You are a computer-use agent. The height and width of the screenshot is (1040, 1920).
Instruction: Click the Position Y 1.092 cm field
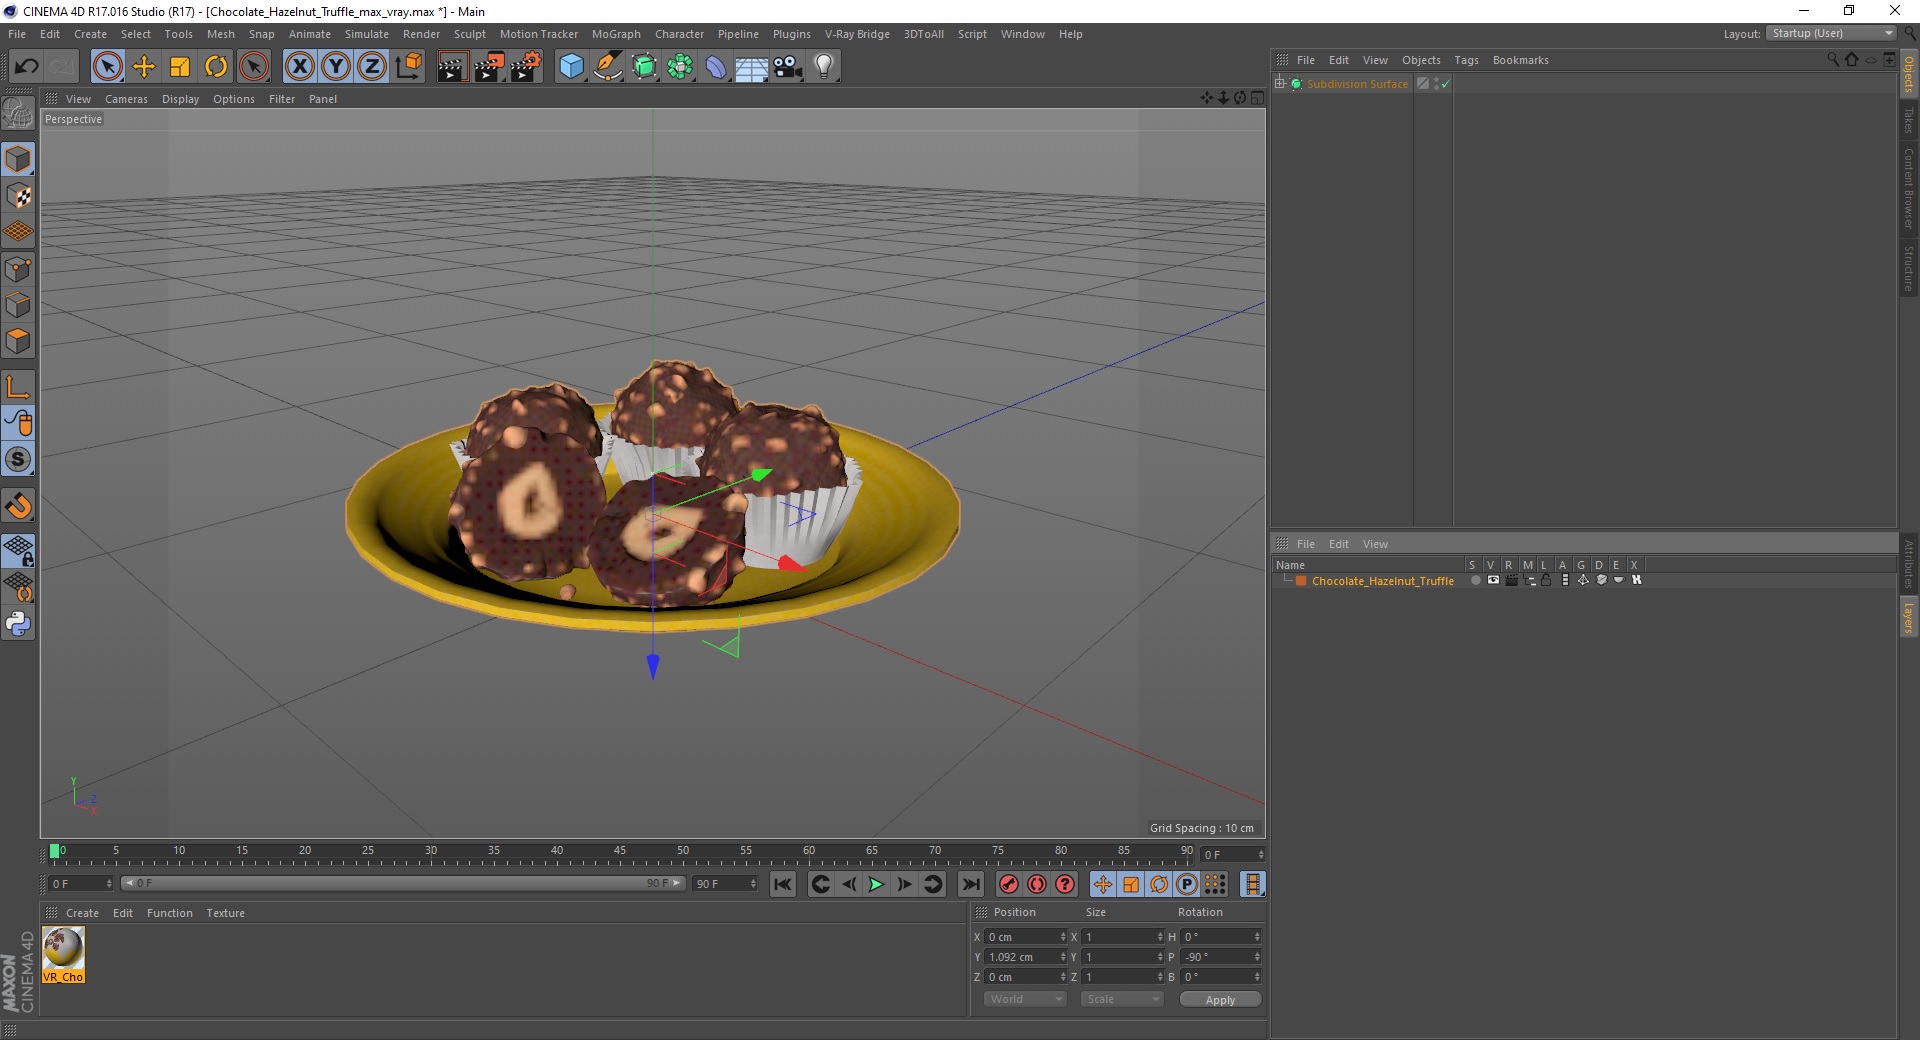coord(1022,957)
